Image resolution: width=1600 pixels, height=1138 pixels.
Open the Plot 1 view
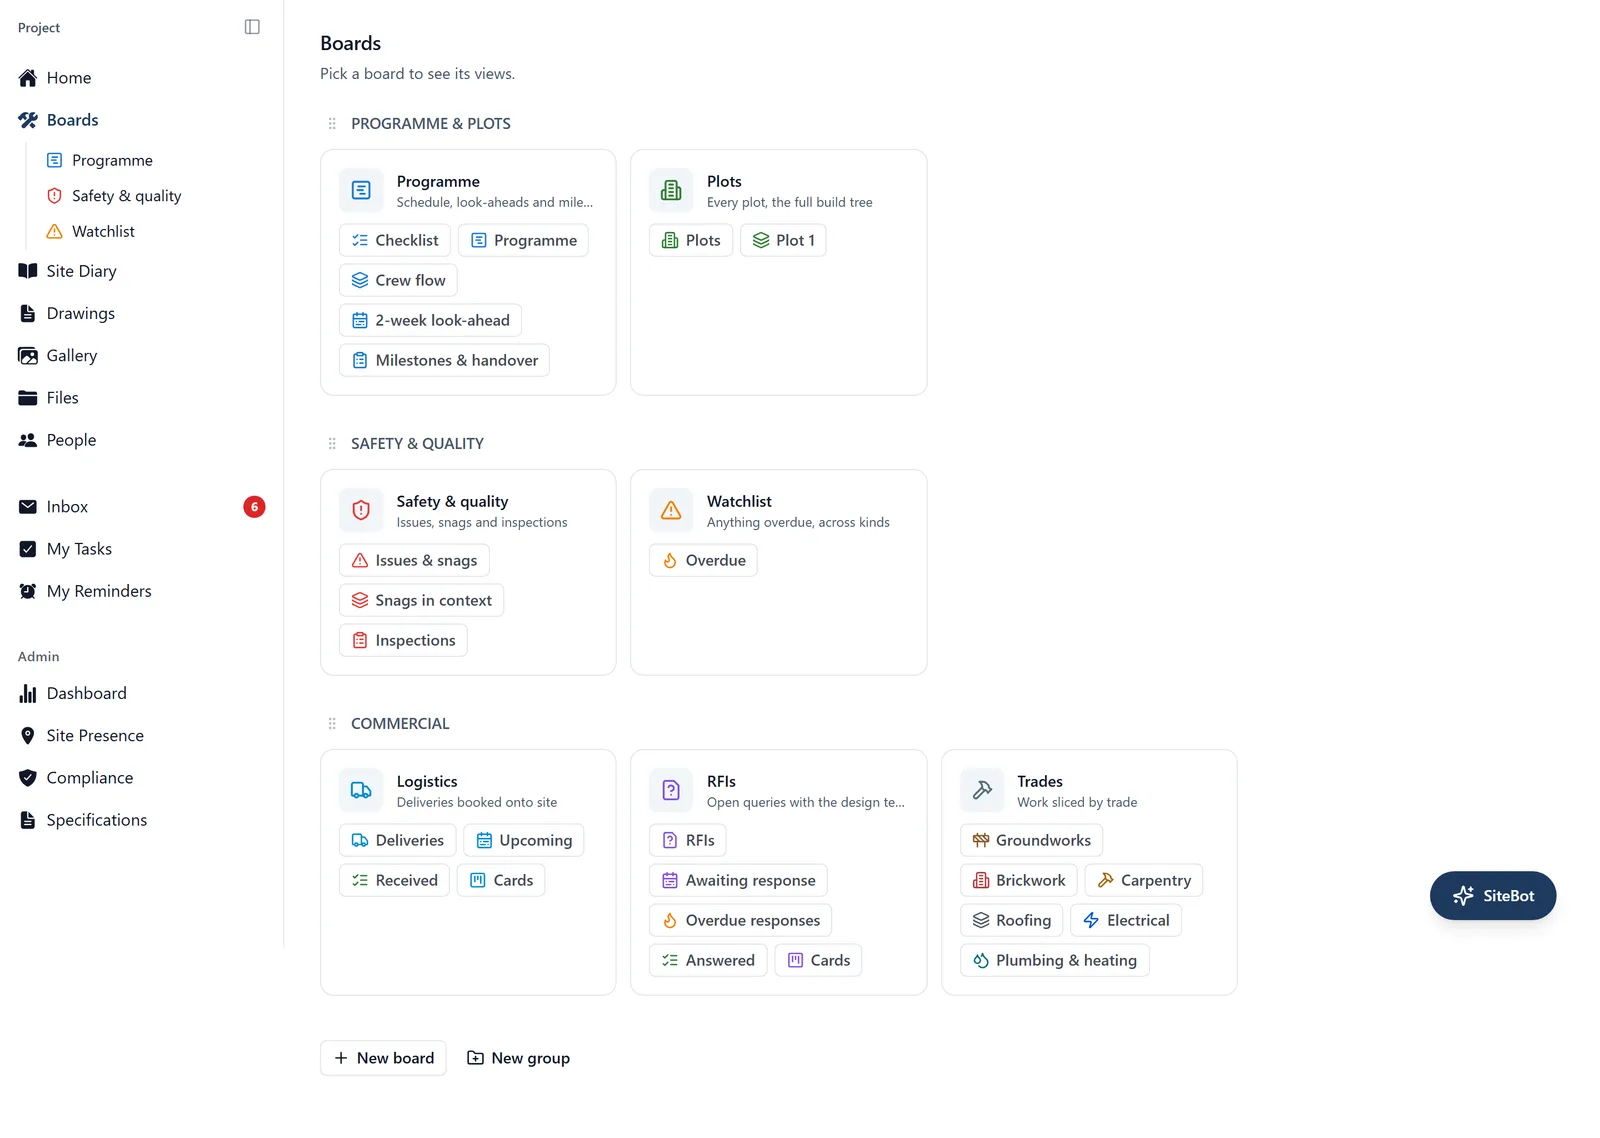tap(783, 240)
